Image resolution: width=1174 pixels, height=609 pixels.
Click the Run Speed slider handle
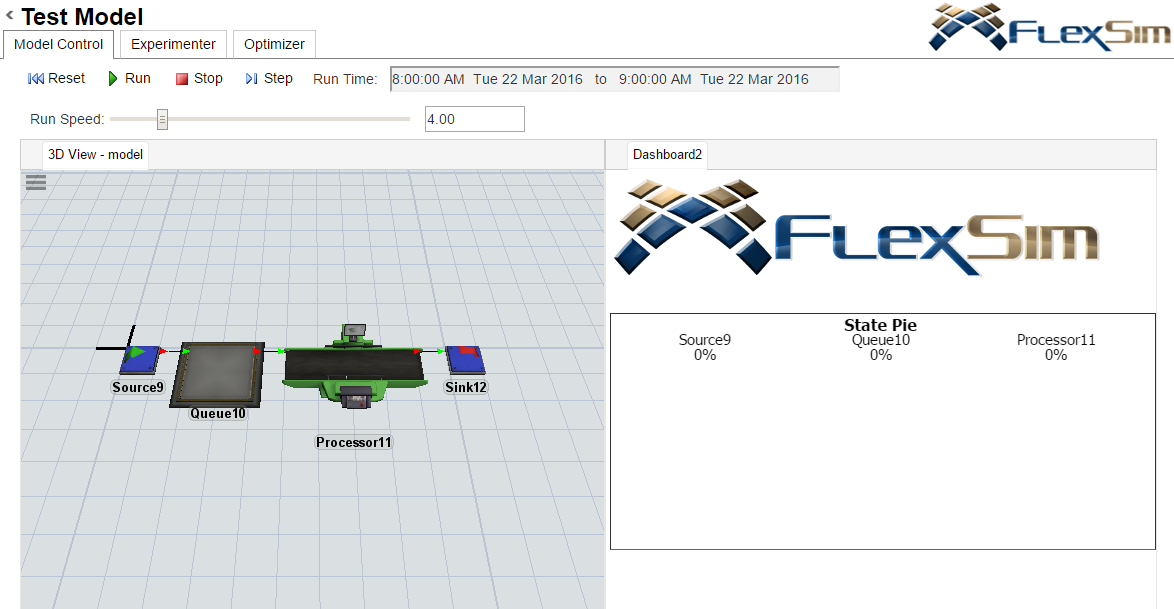162,119
